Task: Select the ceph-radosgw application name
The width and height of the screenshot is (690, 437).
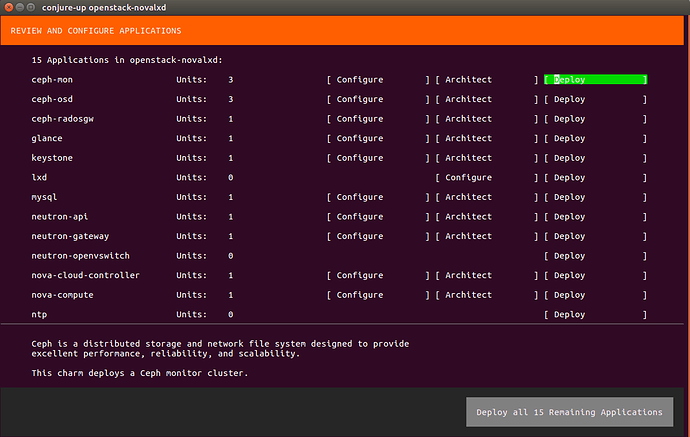Action: pyautogui.click(x=62, y=119)
